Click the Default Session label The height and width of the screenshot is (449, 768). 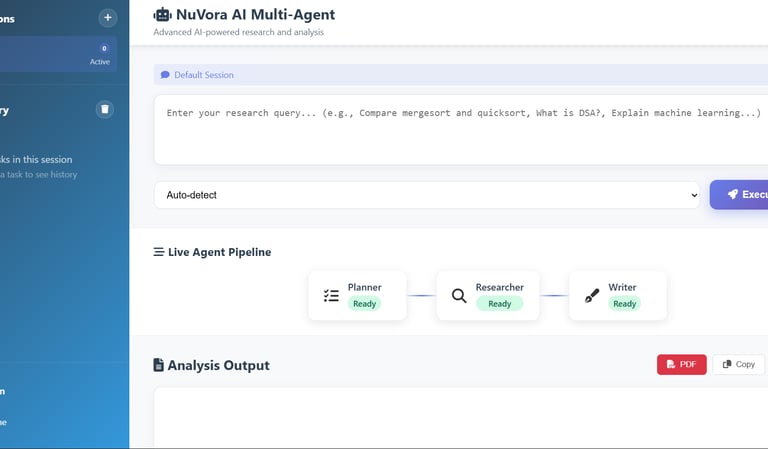[x=204, y=75]
